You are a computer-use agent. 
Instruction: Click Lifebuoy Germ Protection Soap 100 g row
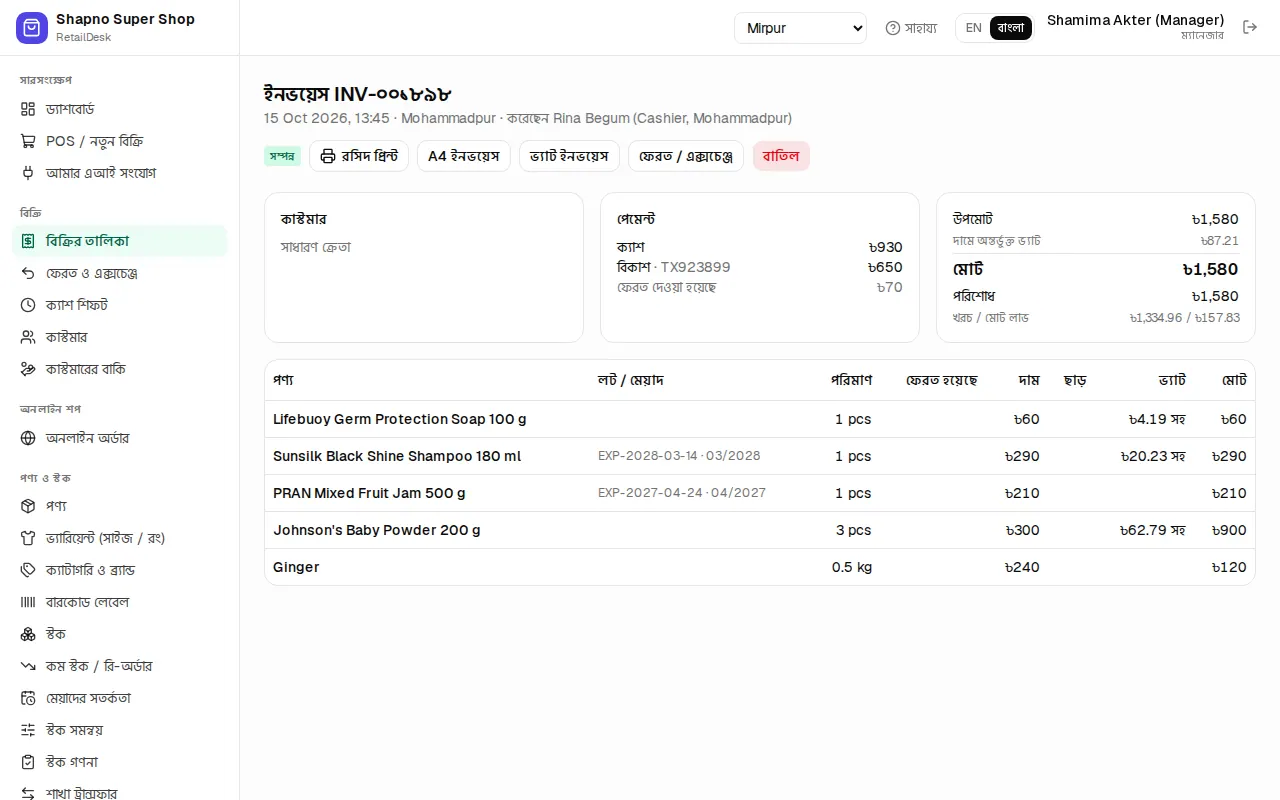(760, 419)
